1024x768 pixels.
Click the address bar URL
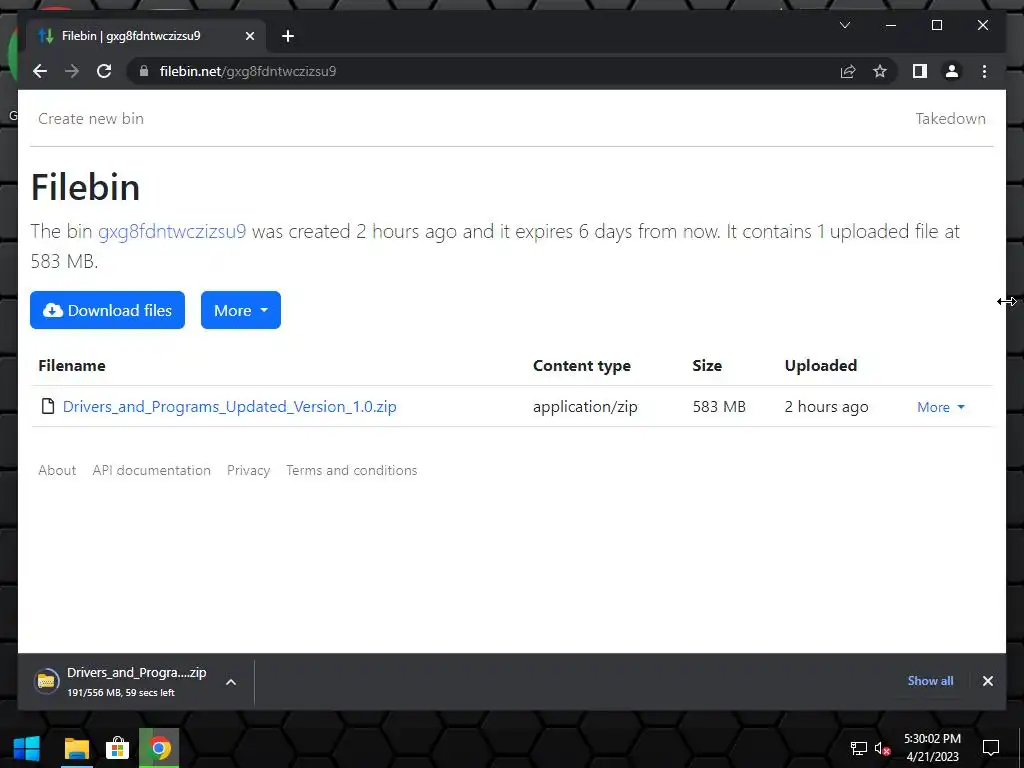coord(248,71)
